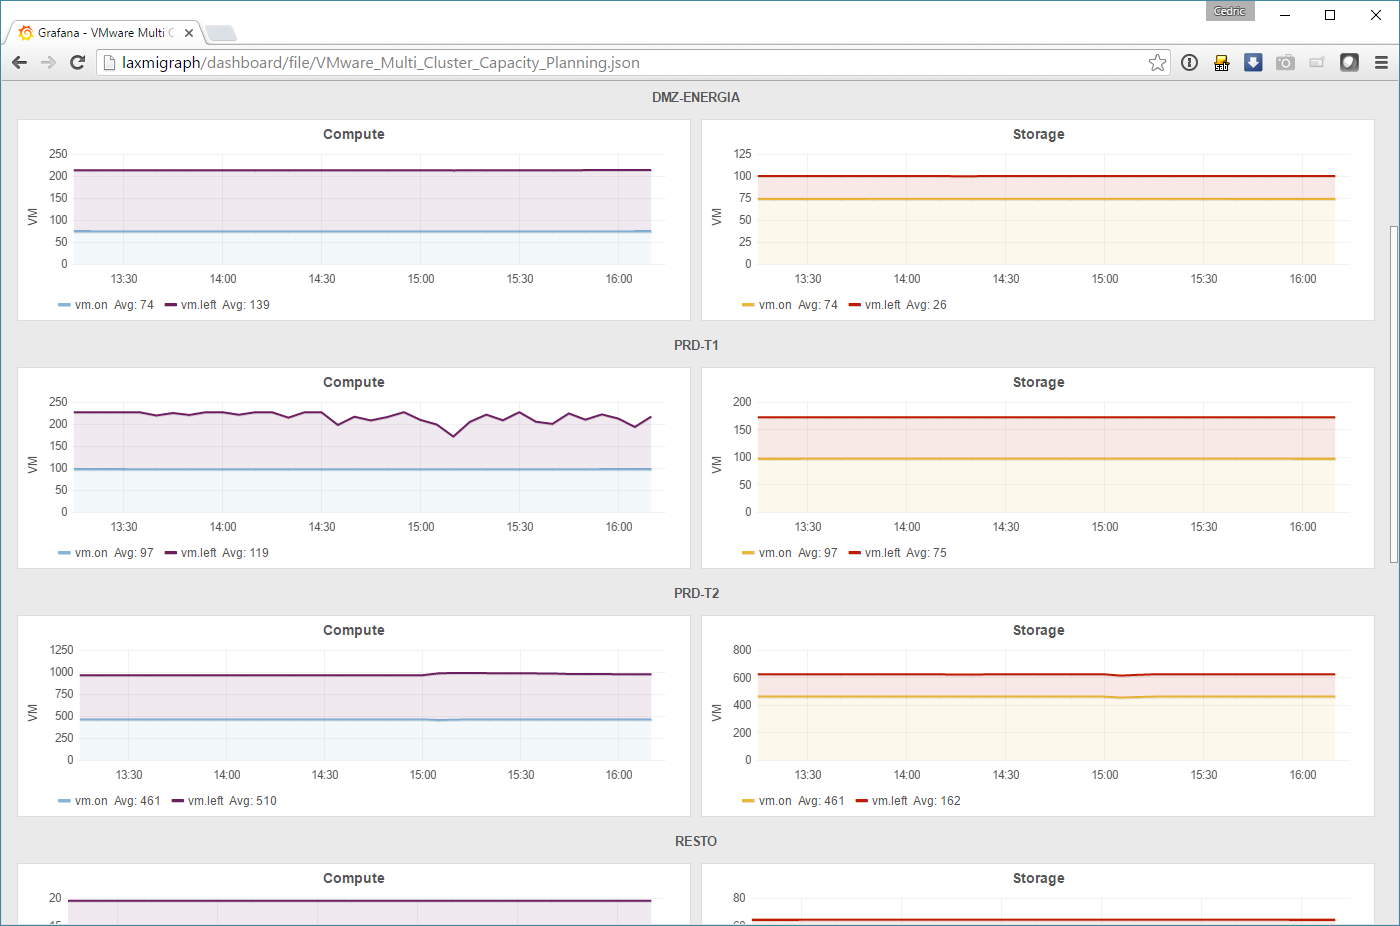Click the camera screenshot extension icon

click(x=1285, y=63)
